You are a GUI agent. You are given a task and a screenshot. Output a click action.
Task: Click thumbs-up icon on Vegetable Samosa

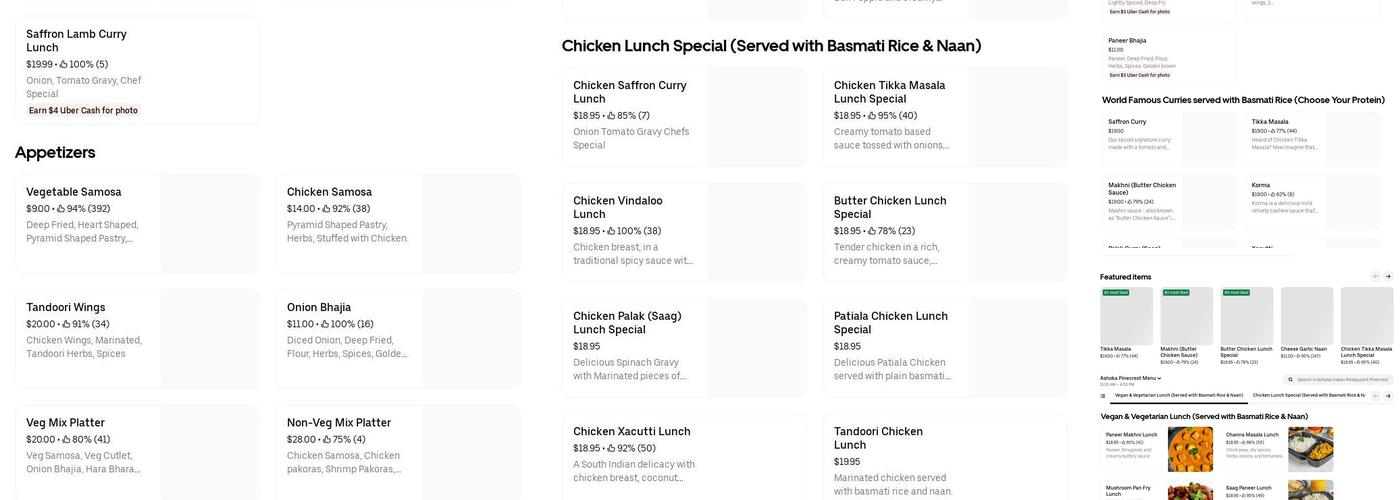click(61, 209)
